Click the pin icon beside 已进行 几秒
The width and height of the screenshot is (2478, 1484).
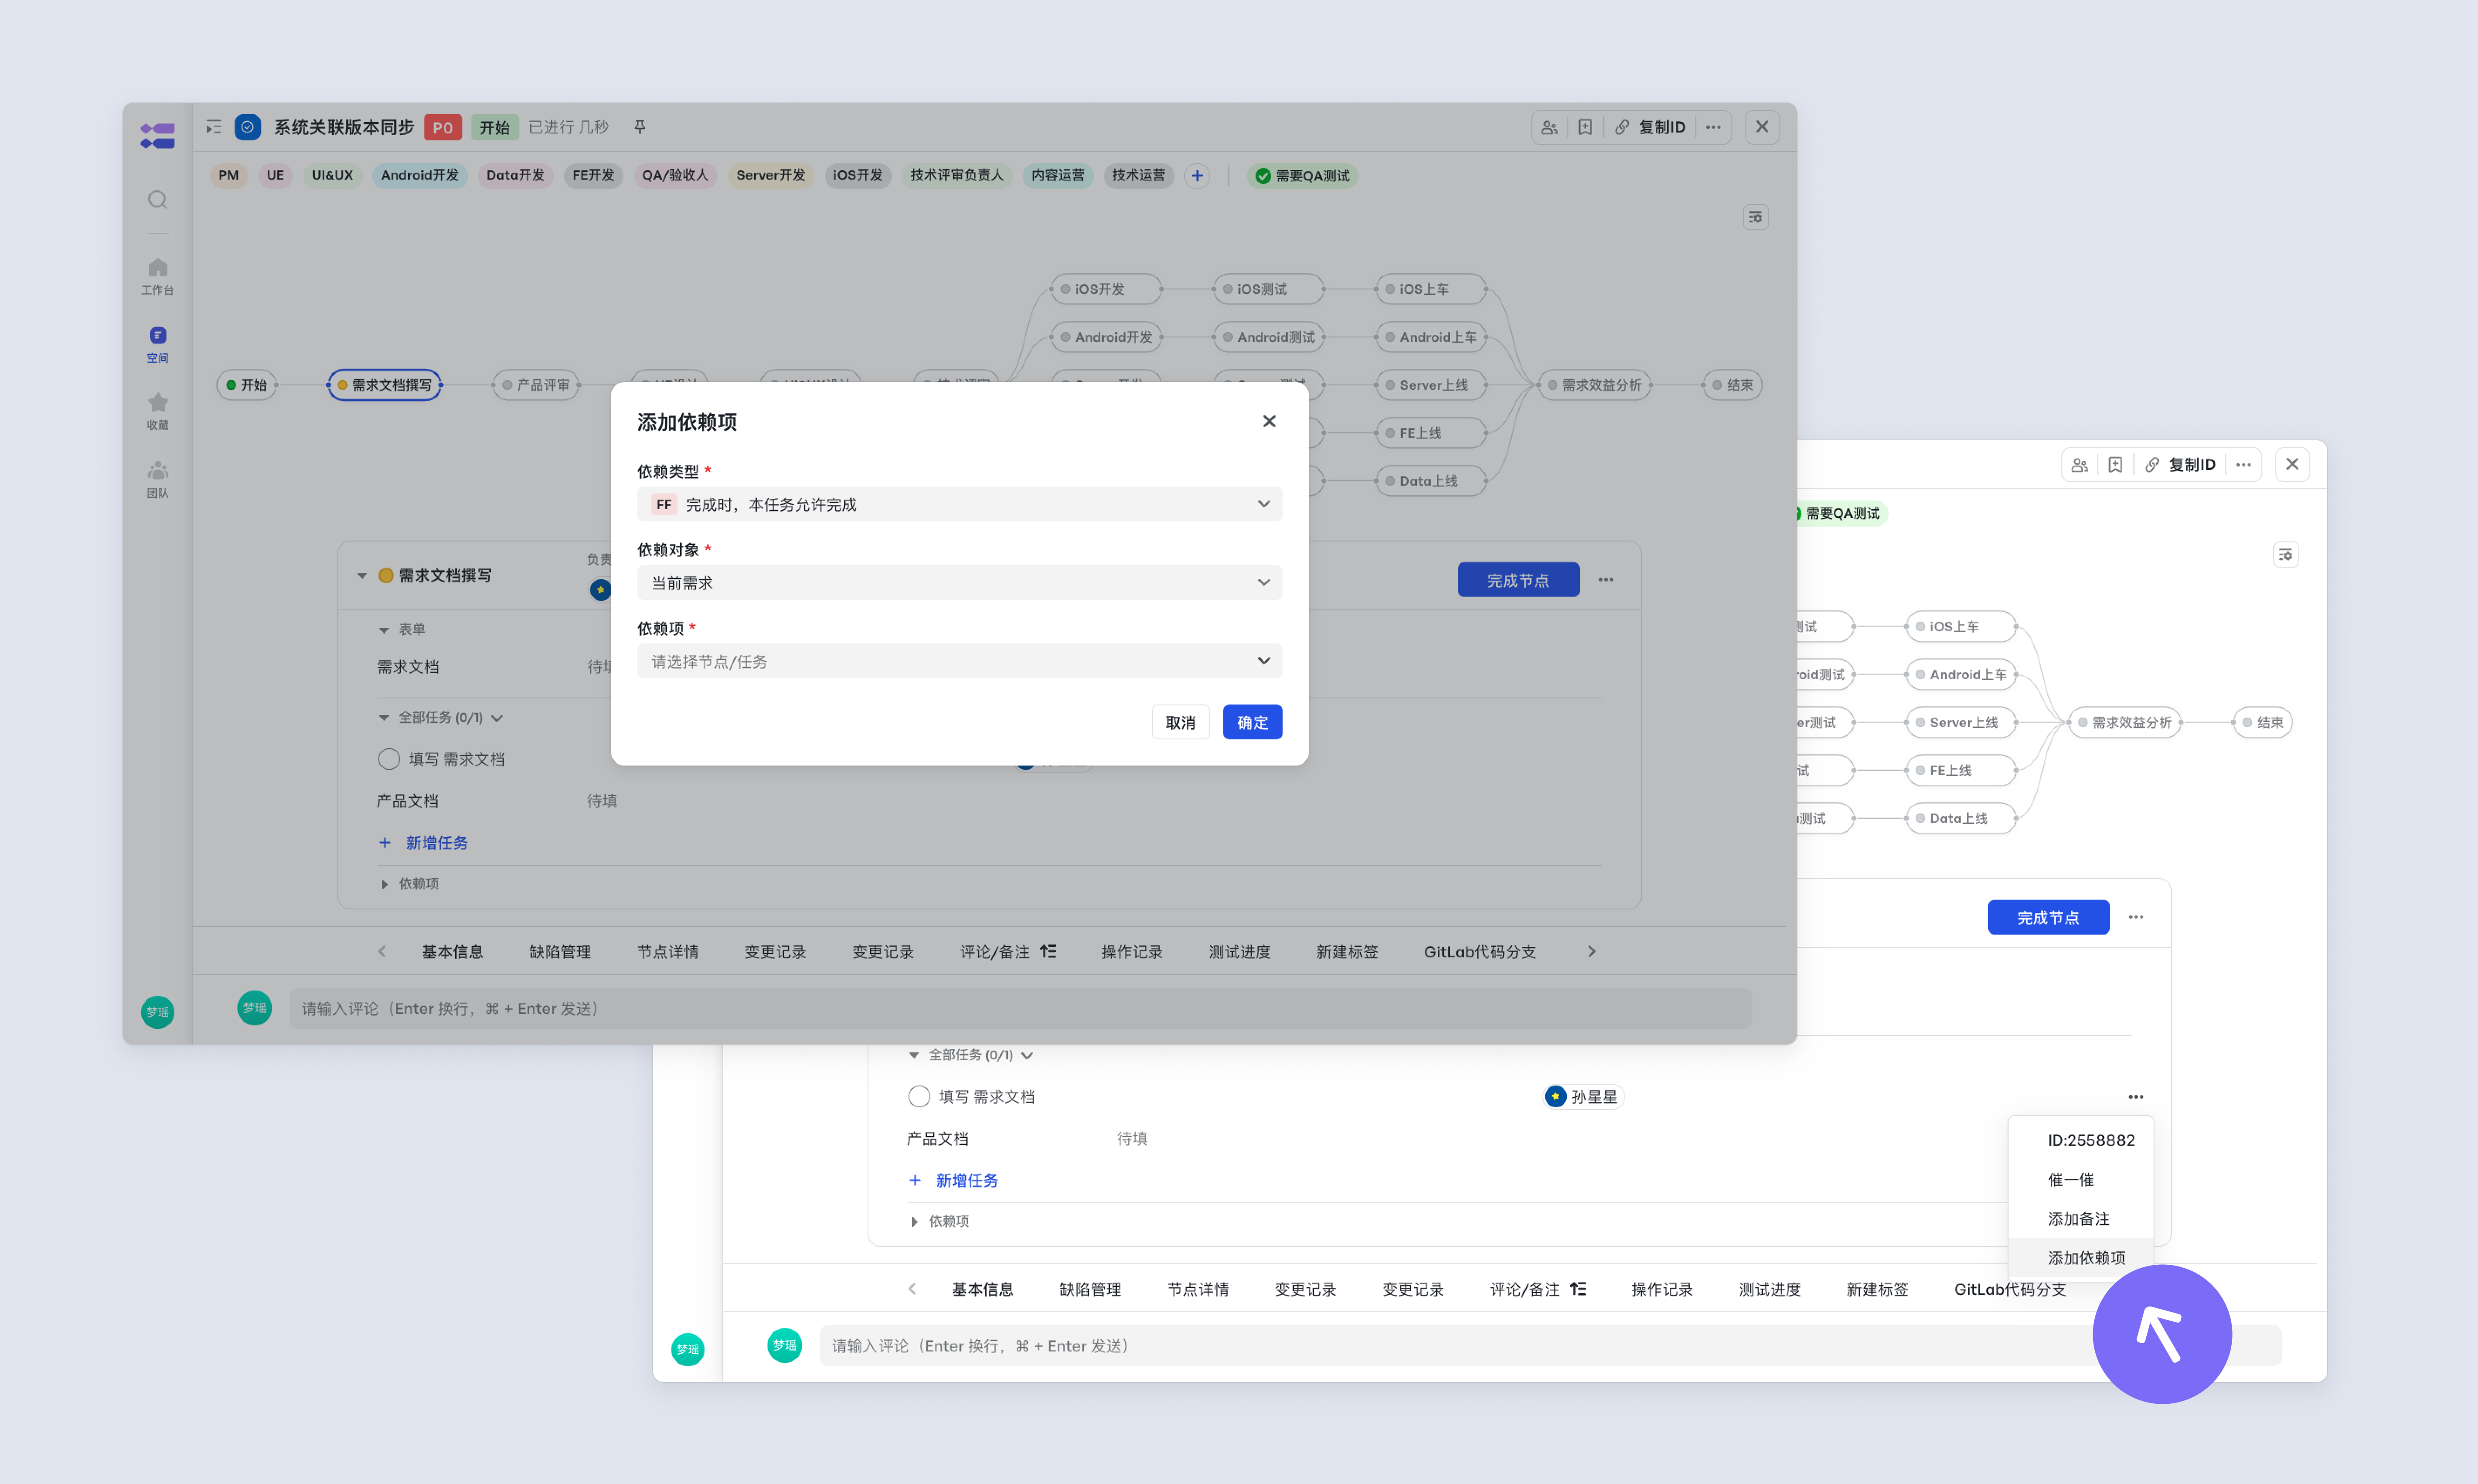[x=639, y=127]
